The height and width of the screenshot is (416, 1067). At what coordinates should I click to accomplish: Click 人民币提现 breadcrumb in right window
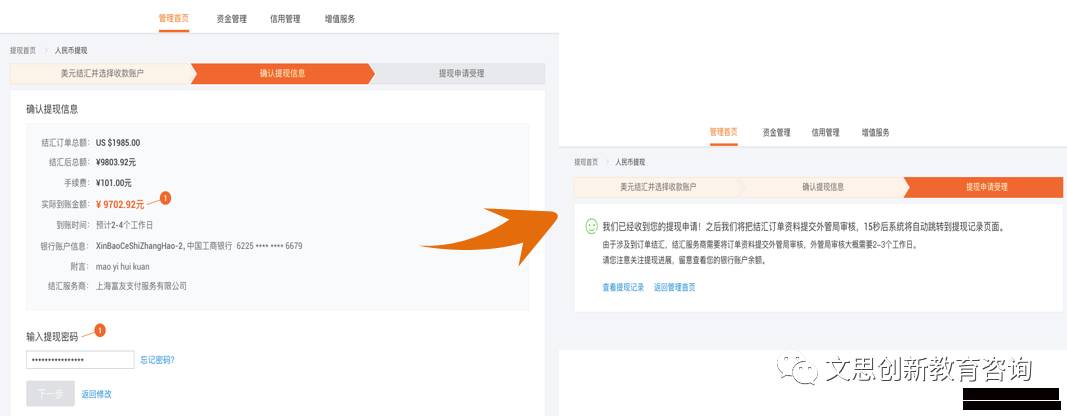tap(630, 163)
